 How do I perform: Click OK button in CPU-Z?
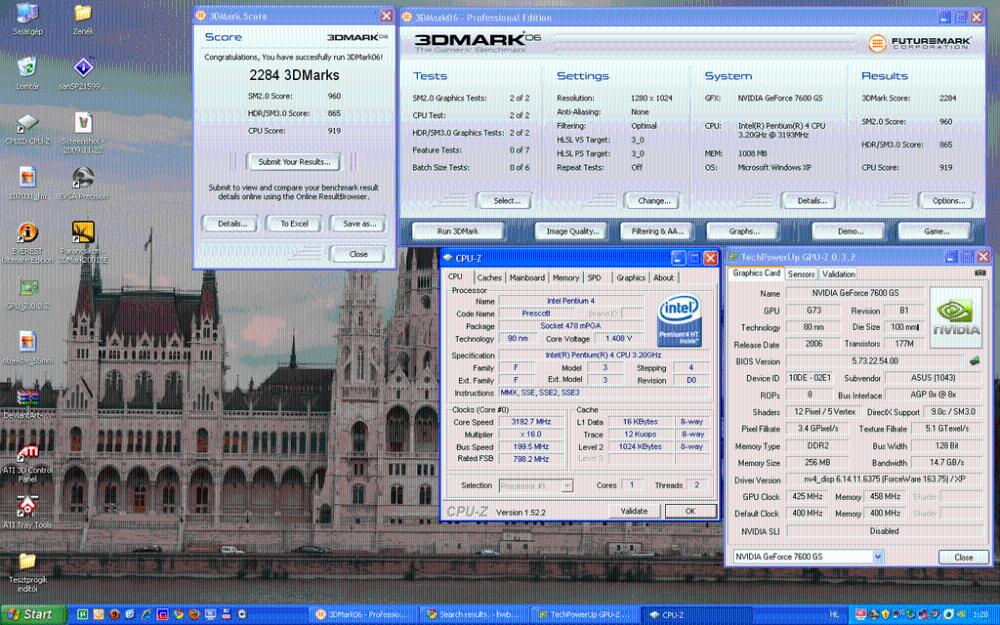pos(691,511)
